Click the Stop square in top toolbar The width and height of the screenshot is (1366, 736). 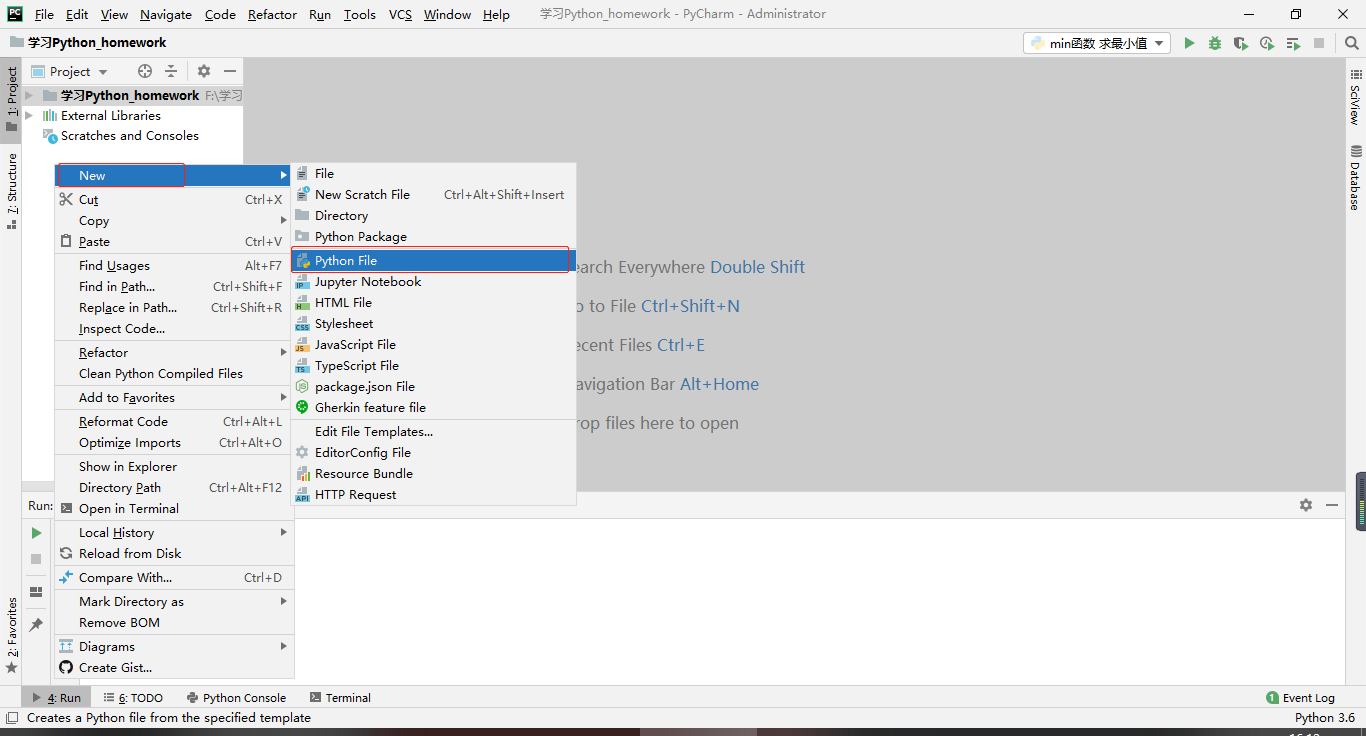(1319, 43)
